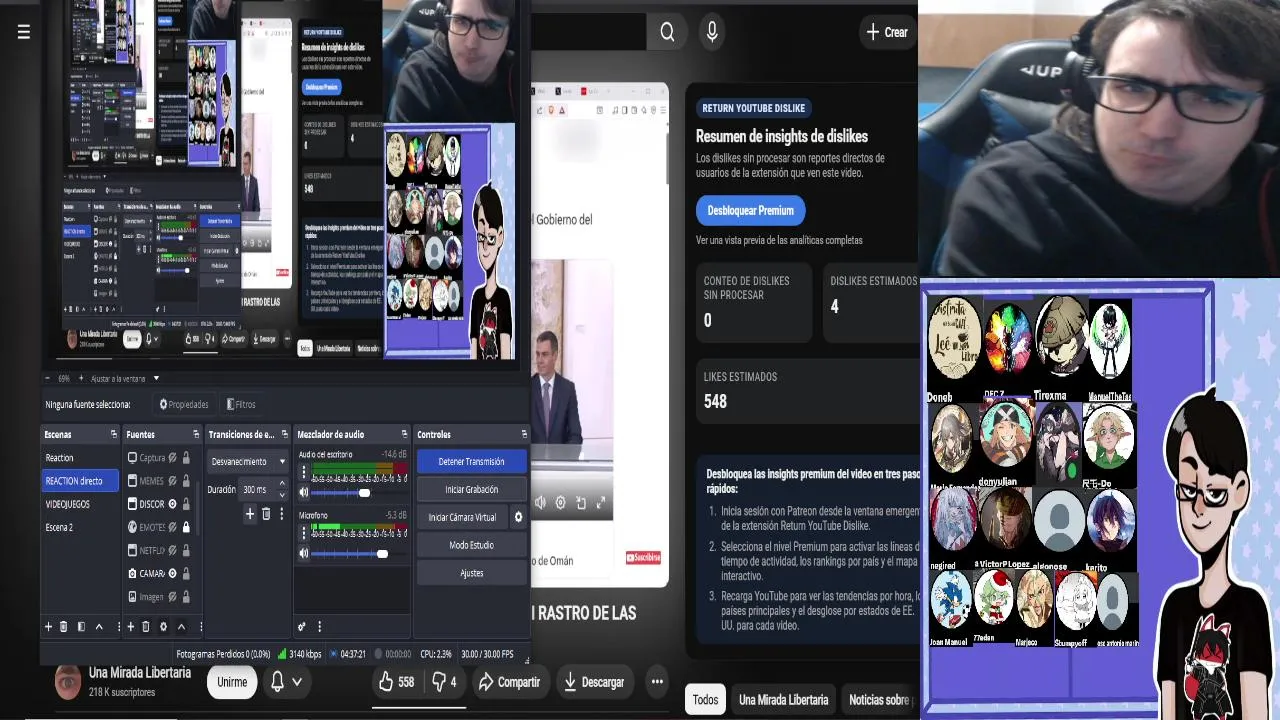Open Una Mirada Libertaria channel avatar

coord(67,682)
